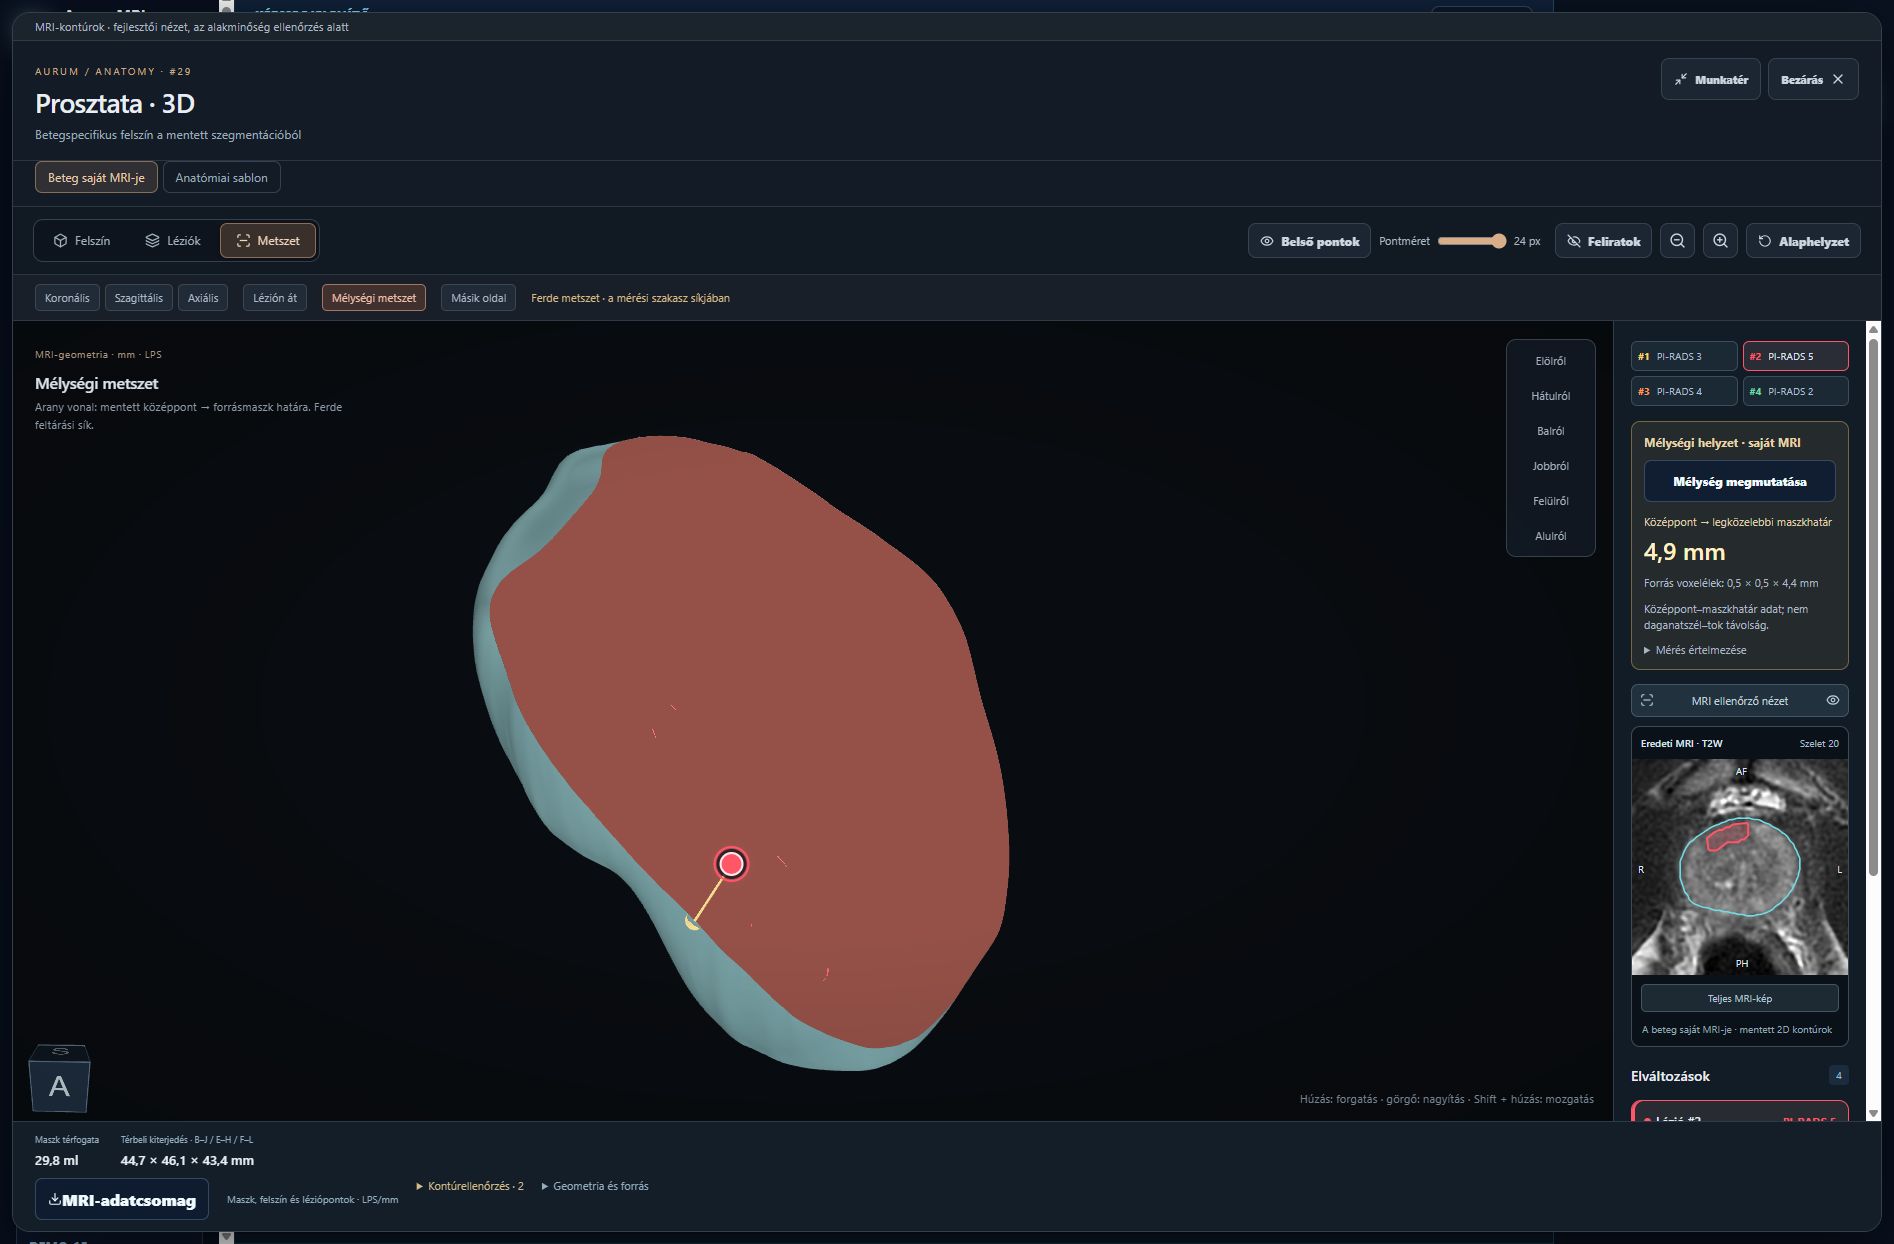Viewport: 1894px width, 1244px height.
Task: Select the Léziók layers view
Action: (173, 241)
